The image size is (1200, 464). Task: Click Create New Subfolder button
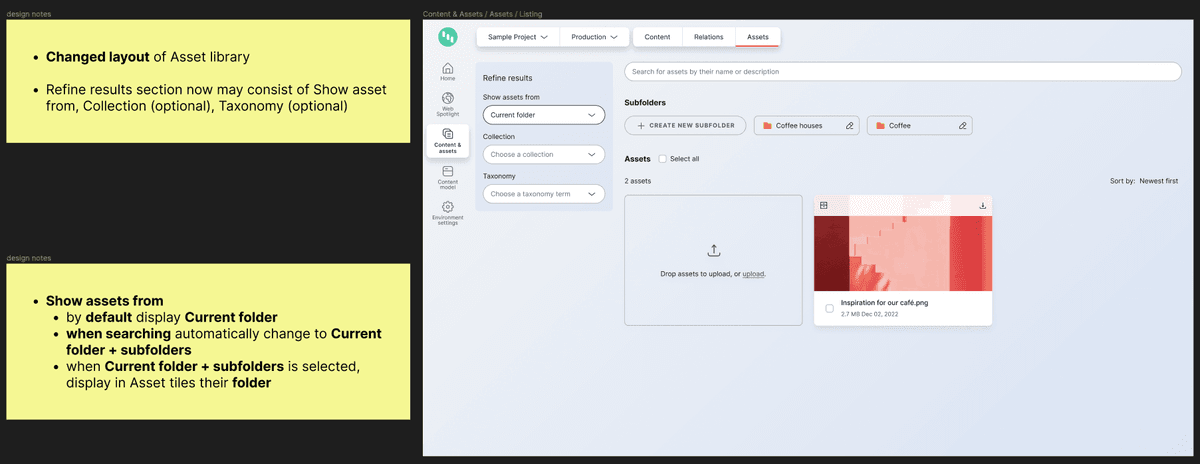click(685, 126)
